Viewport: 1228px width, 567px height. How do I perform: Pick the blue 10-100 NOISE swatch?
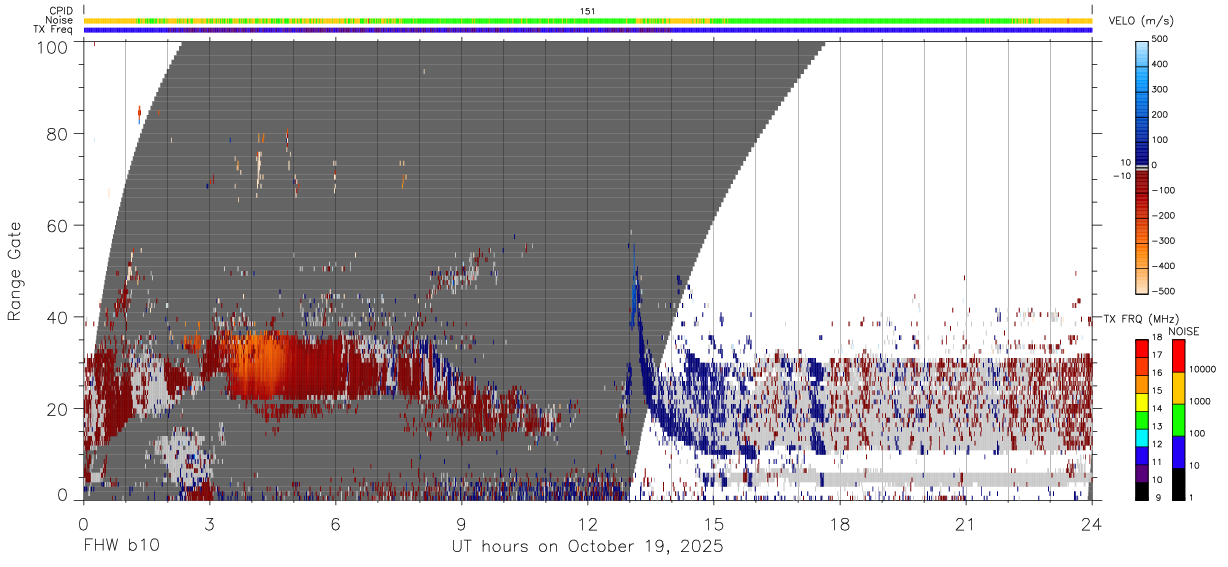pos(1178,452)
